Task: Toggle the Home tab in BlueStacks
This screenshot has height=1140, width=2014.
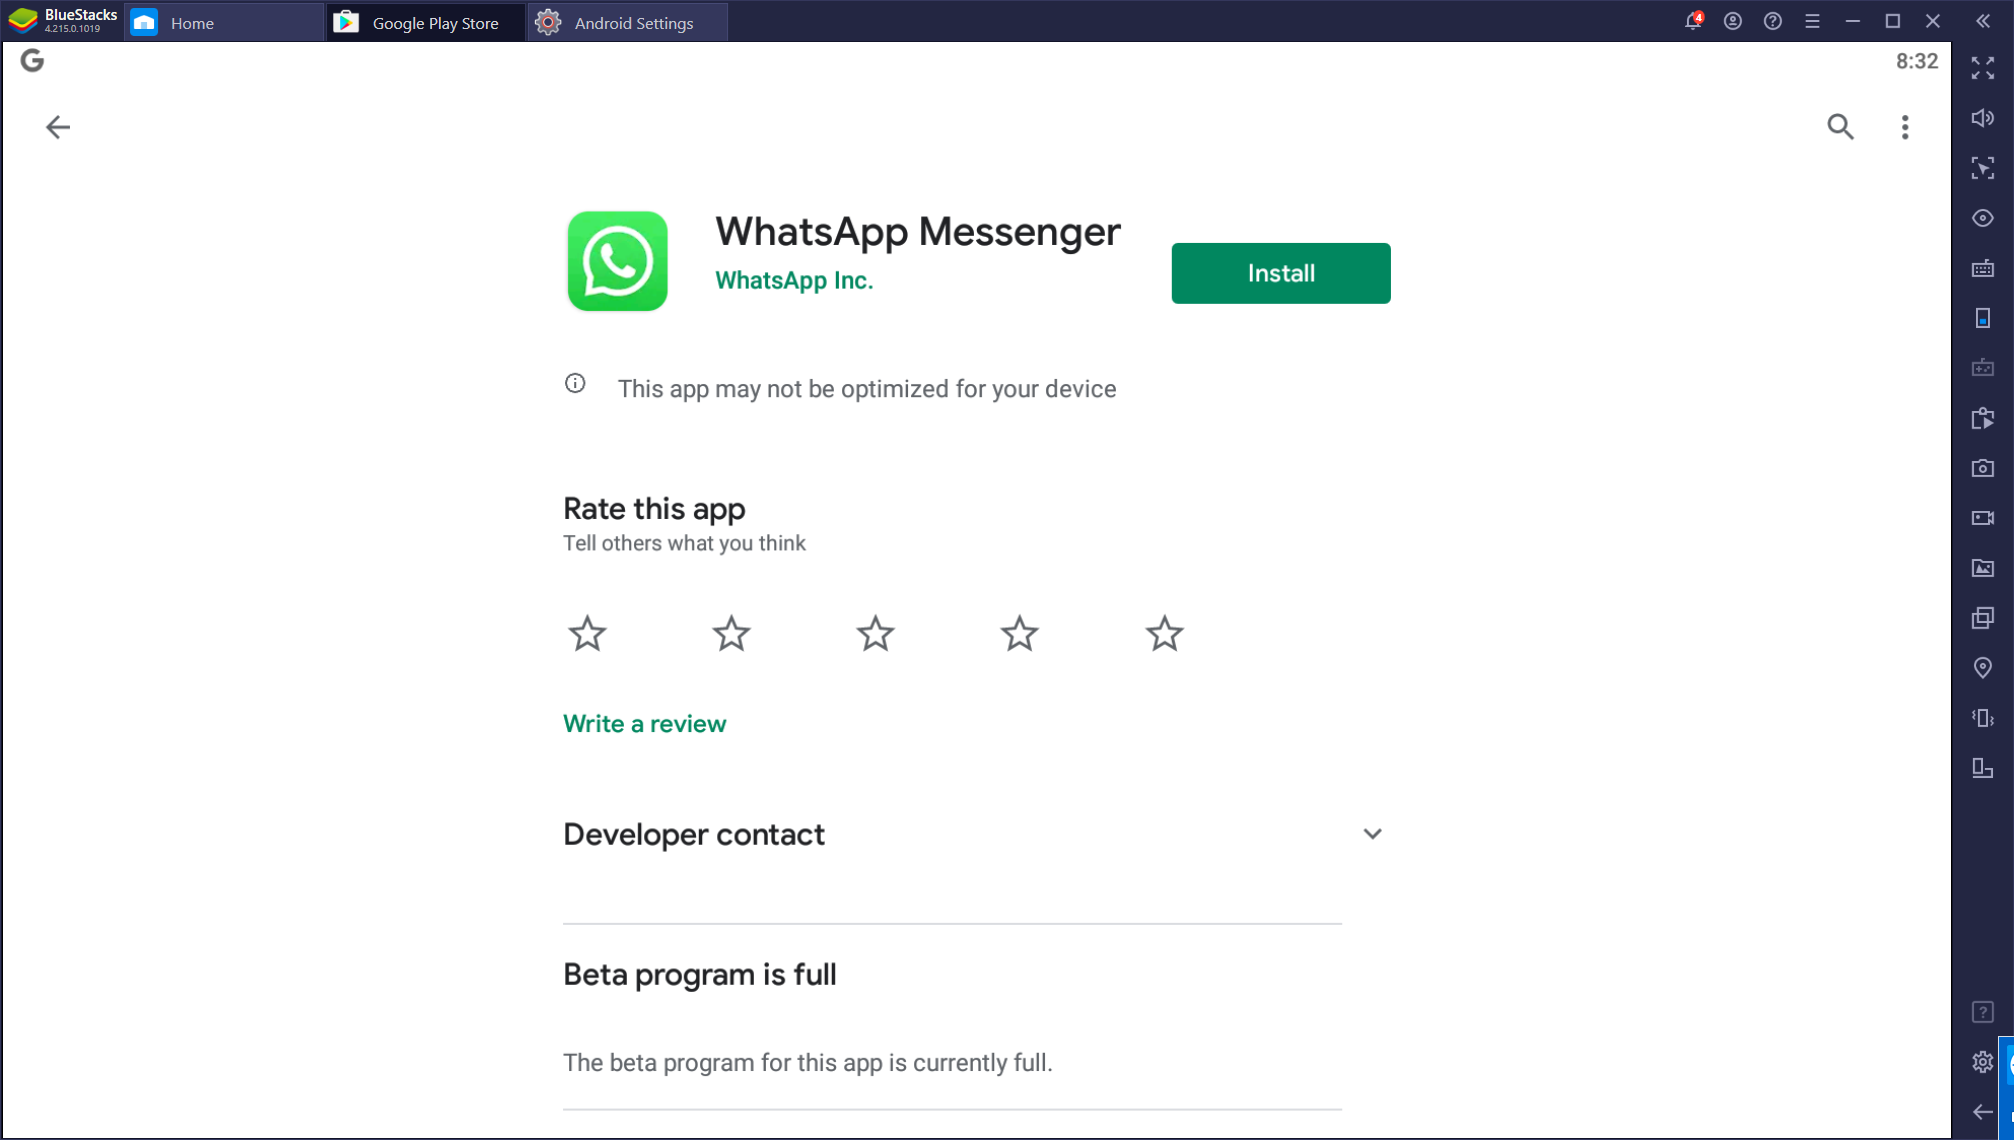Action: pos(192,21)
